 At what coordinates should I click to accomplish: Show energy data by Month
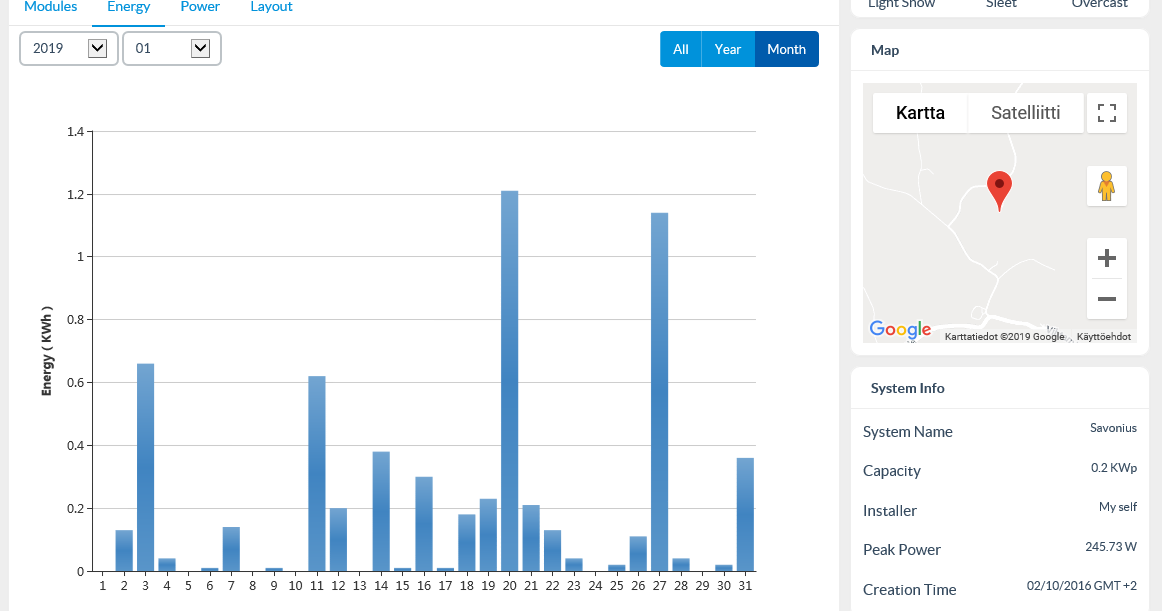[x=786, y=49]
